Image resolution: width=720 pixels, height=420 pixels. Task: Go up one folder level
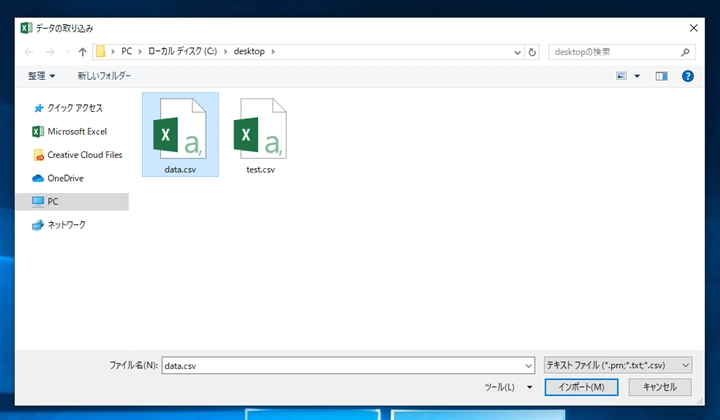pyautogui.click(x=83, y=52)
